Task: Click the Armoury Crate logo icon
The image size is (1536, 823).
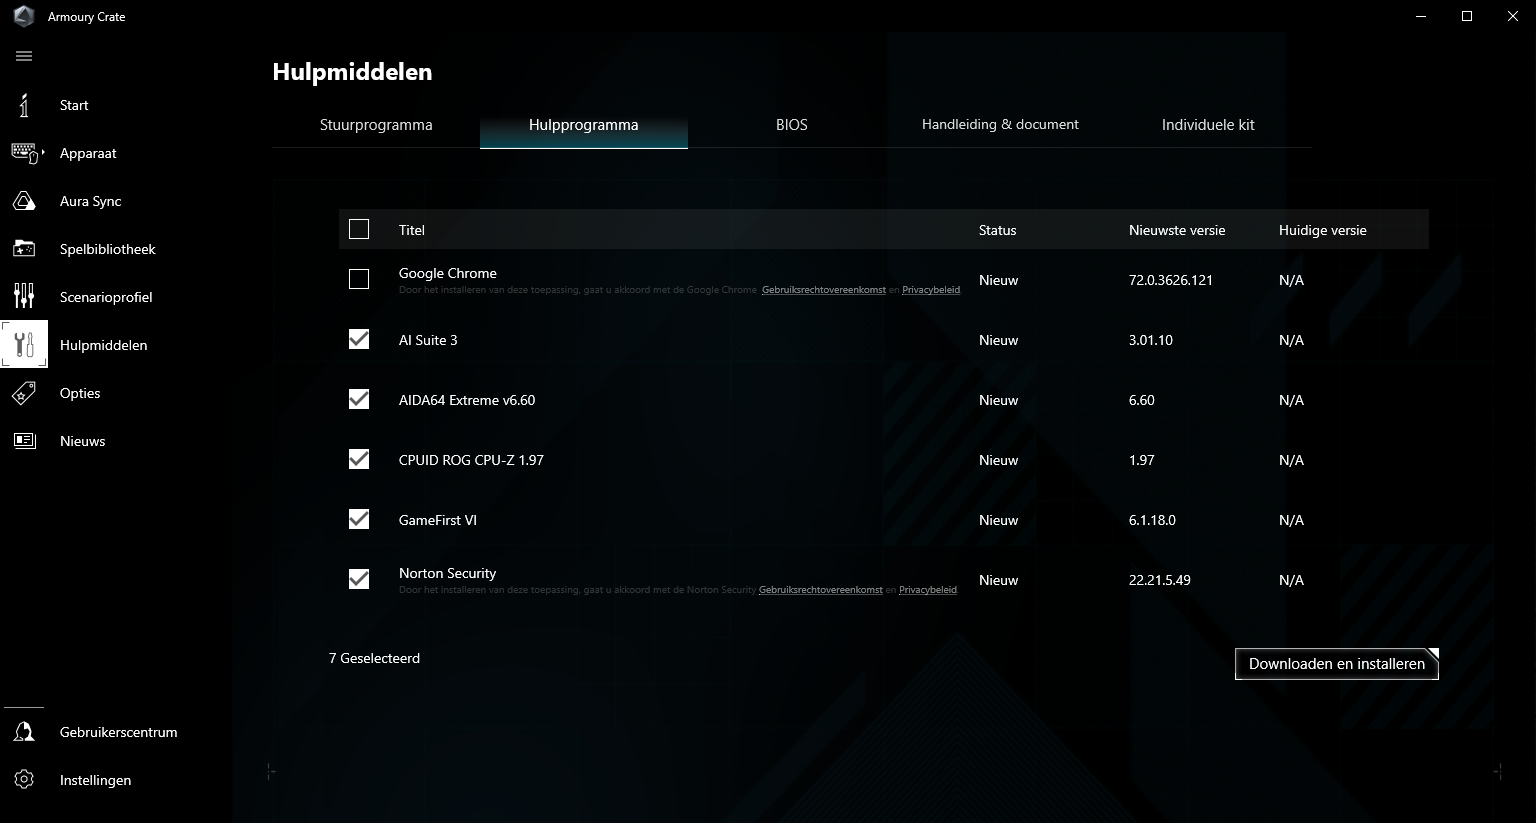Action: tap(23, 16)
